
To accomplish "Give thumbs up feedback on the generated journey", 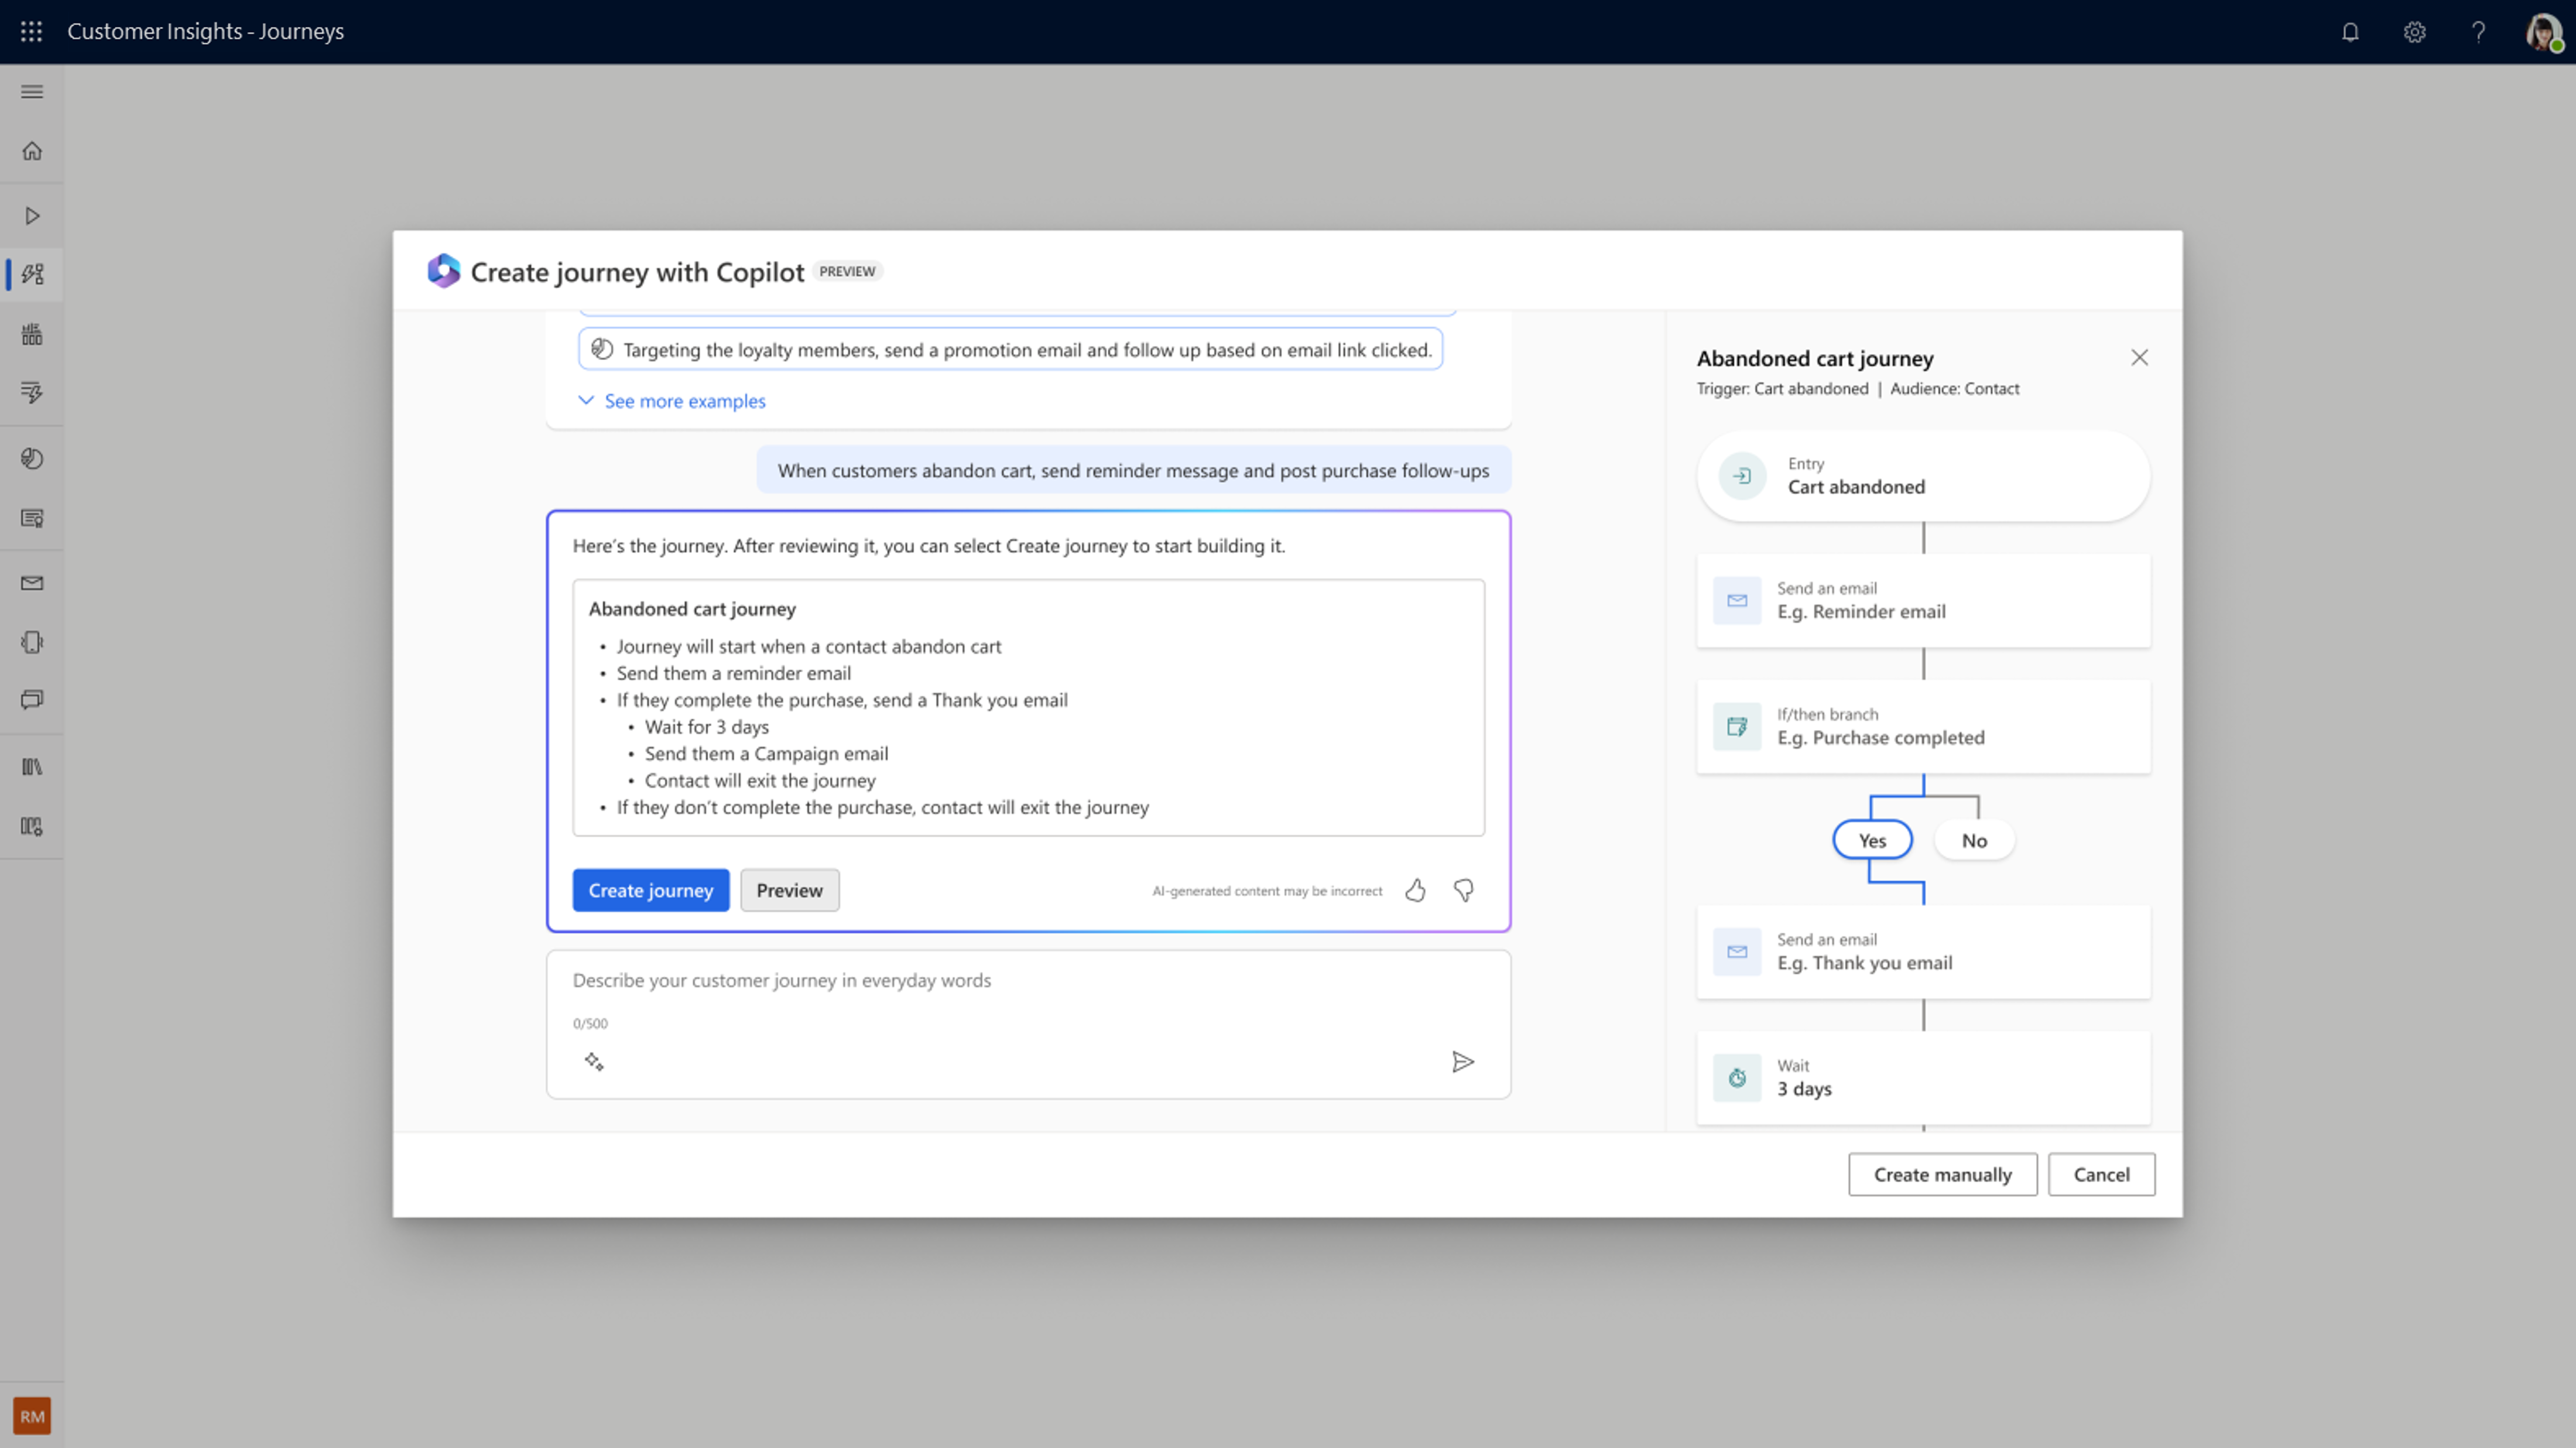I will pos(1415,890).
